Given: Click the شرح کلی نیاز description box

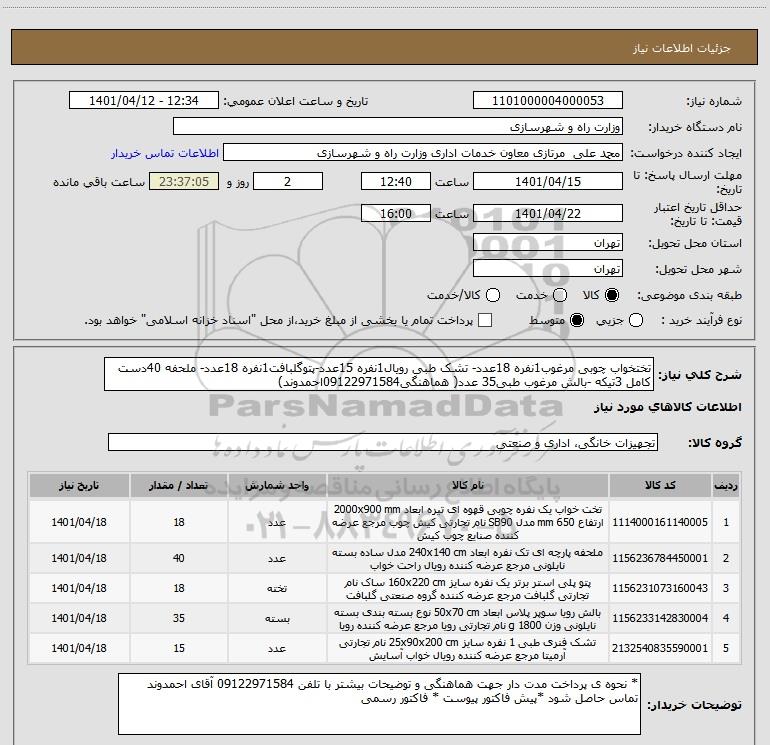Looking at the screenshot, I should coord(379,374).
